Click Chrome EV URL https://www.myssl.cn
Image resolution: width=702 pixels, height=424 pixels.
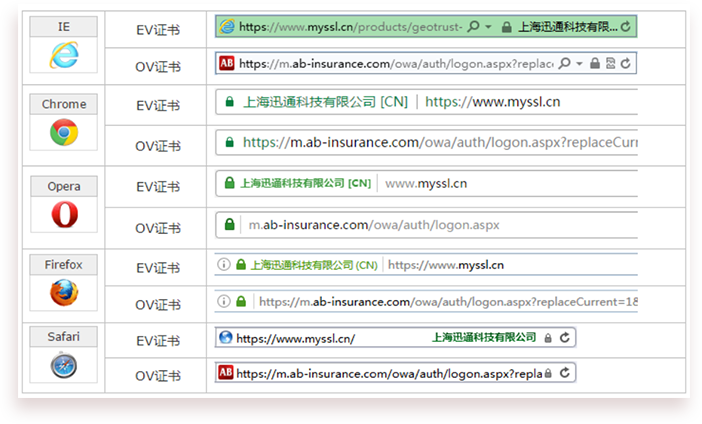pos(492,102)
